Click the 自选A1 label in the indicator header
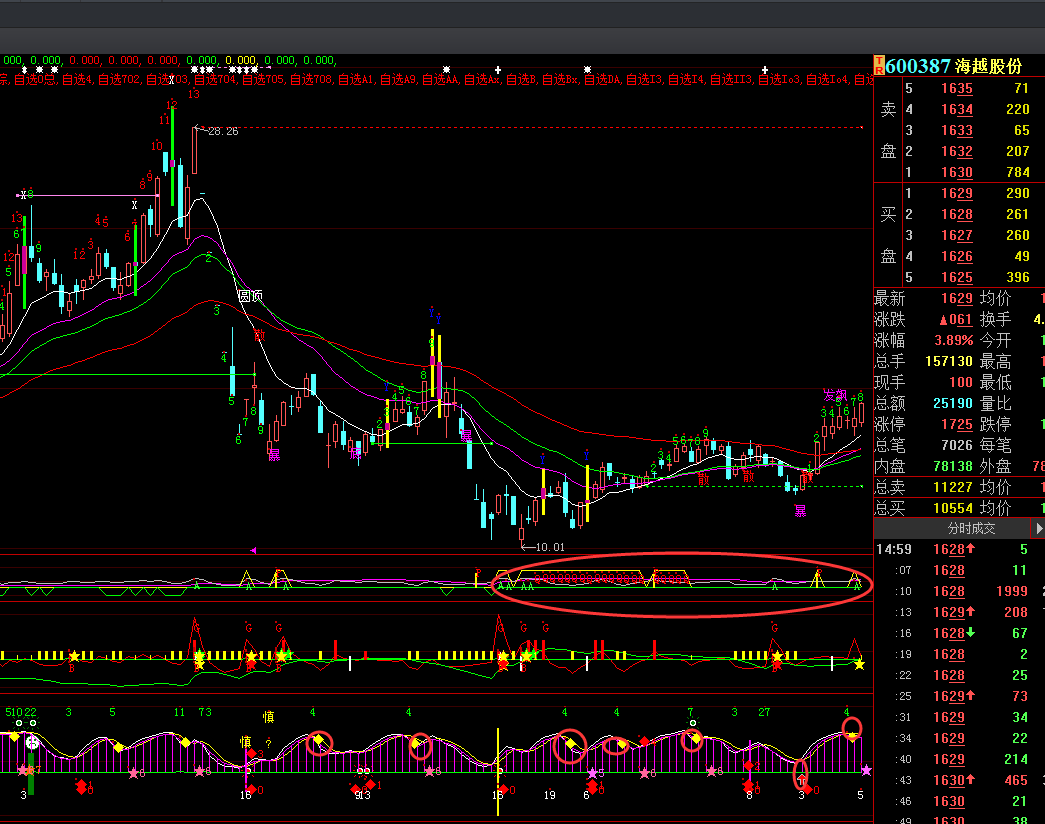Viewport: 1045px width, 824px height. tap(355, 80)
